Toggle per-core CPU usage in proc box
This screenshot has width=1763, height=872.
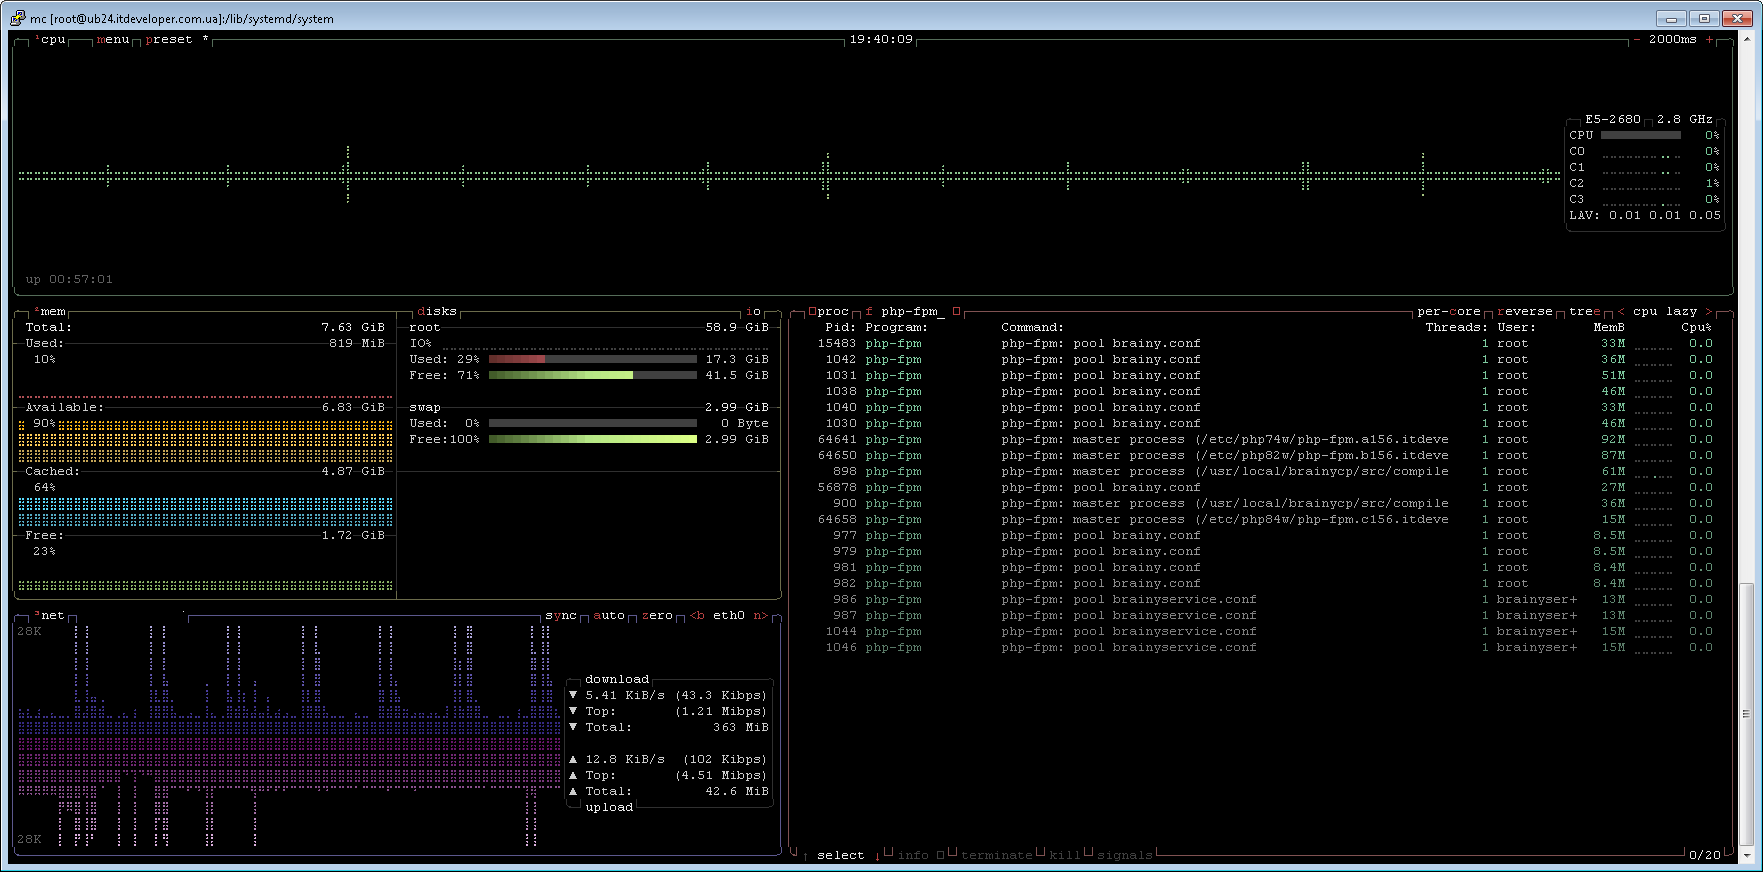pyautogui.click(x=1448, y=312)
